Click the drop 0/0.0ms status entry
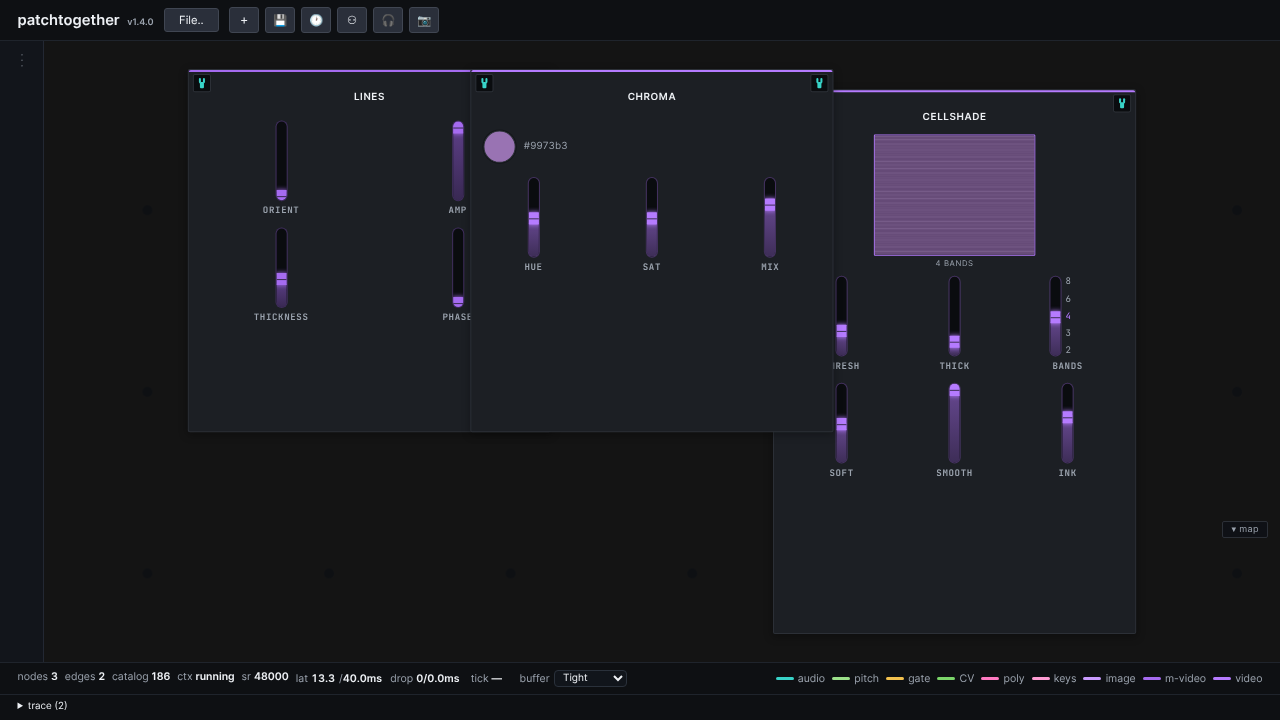Screen dimensions: 1280x720 coord(425,678)
